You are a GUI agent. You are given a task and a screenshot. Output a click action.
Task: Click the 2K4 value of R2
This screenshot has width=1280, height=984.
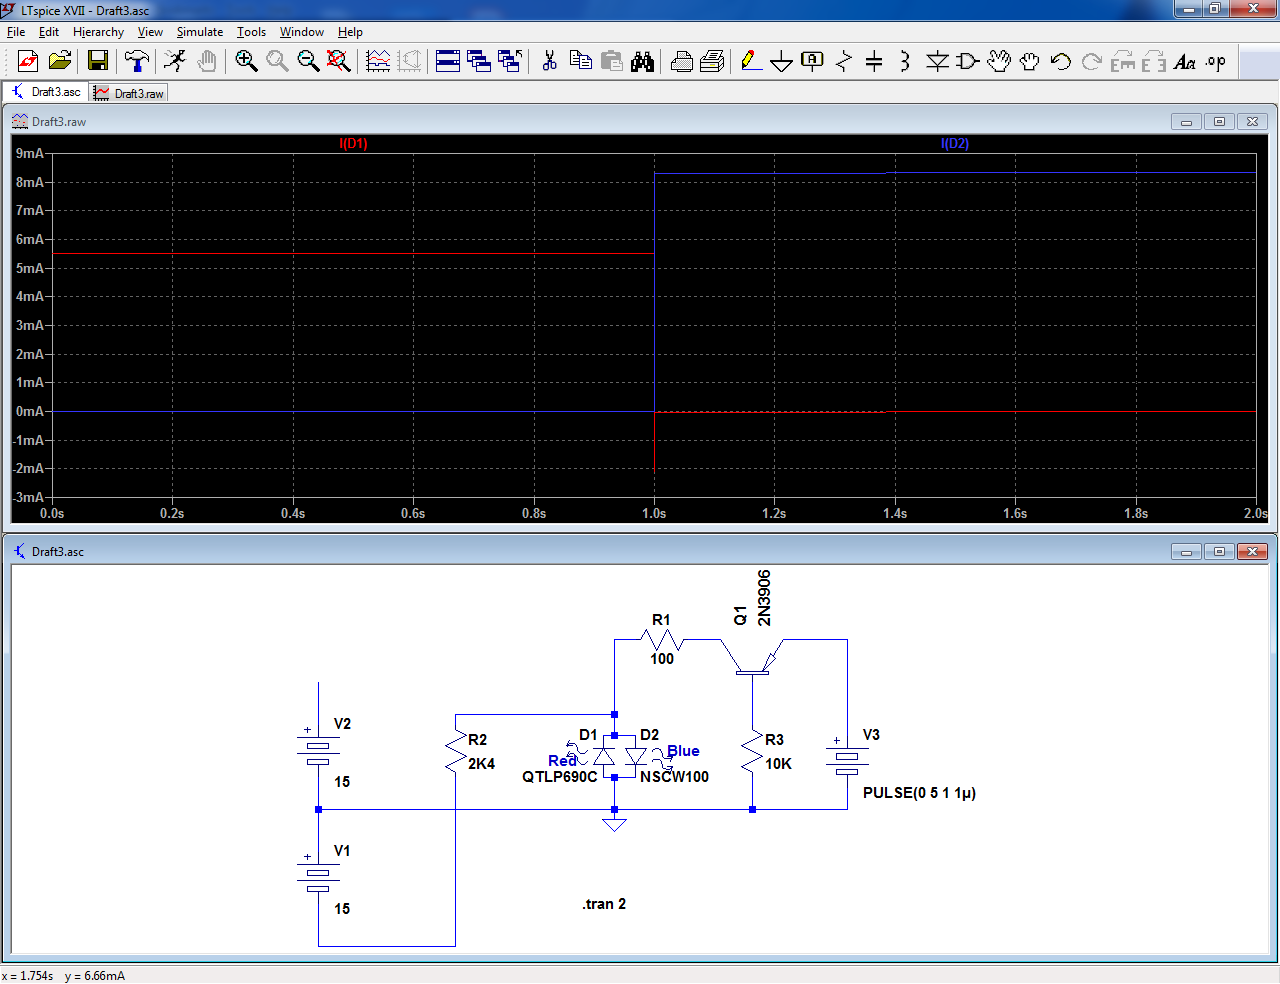[x=481, y=764]
